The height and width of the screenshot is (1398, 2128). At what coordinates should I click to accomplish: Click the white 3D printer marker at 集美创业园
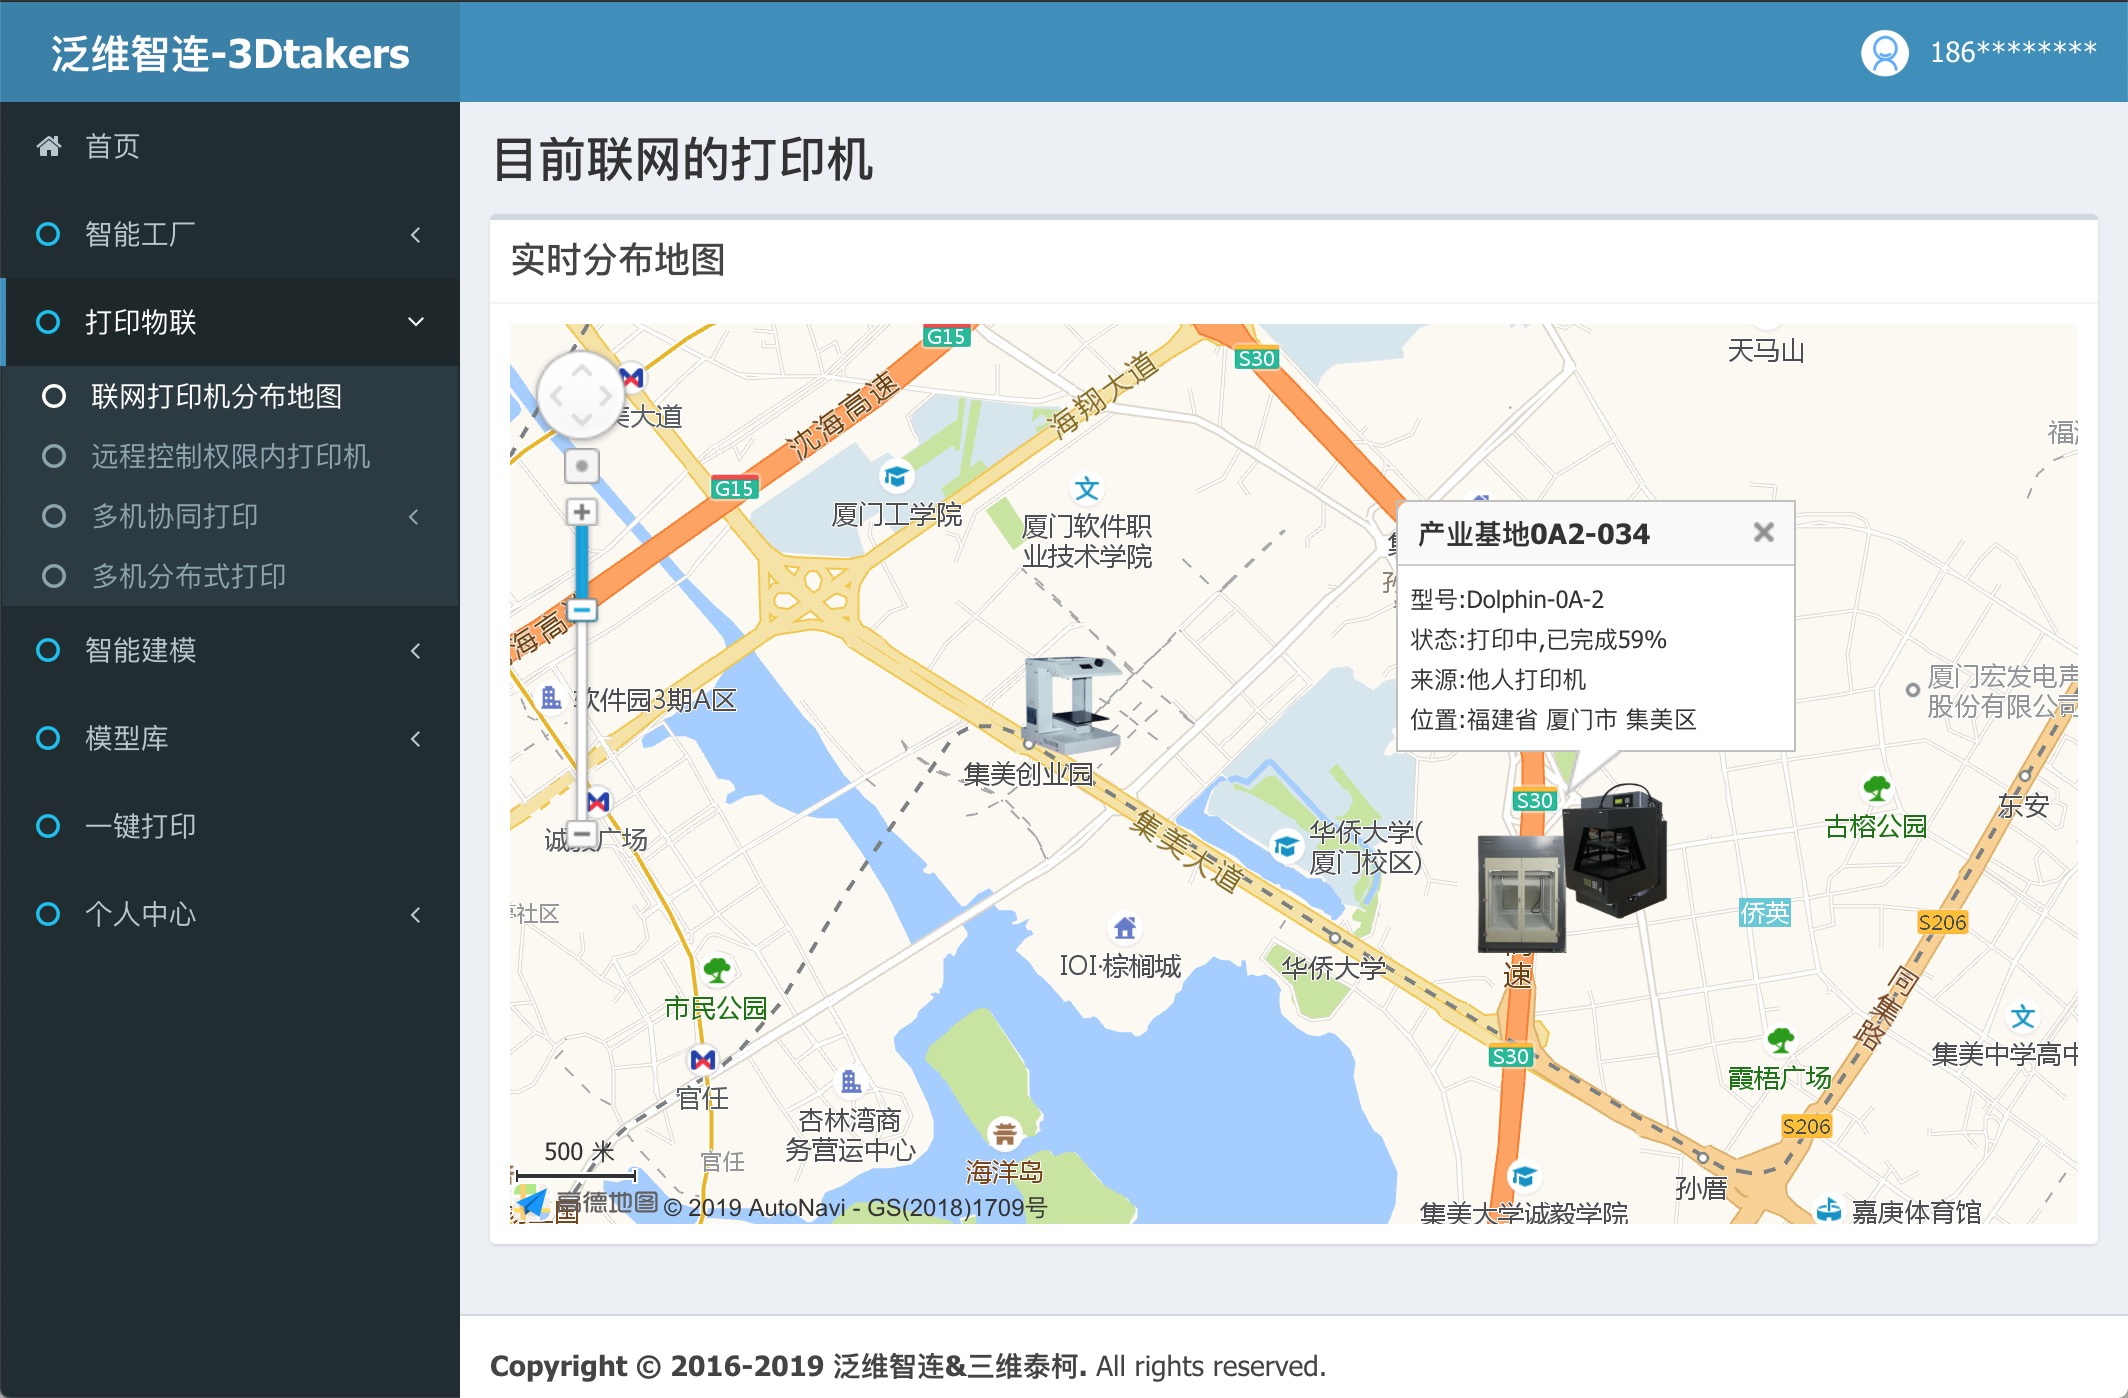[1070, 704]
